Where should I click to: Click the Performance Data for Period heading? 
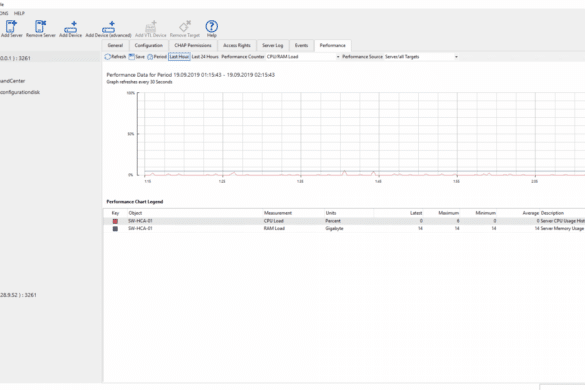pos(191,75)
